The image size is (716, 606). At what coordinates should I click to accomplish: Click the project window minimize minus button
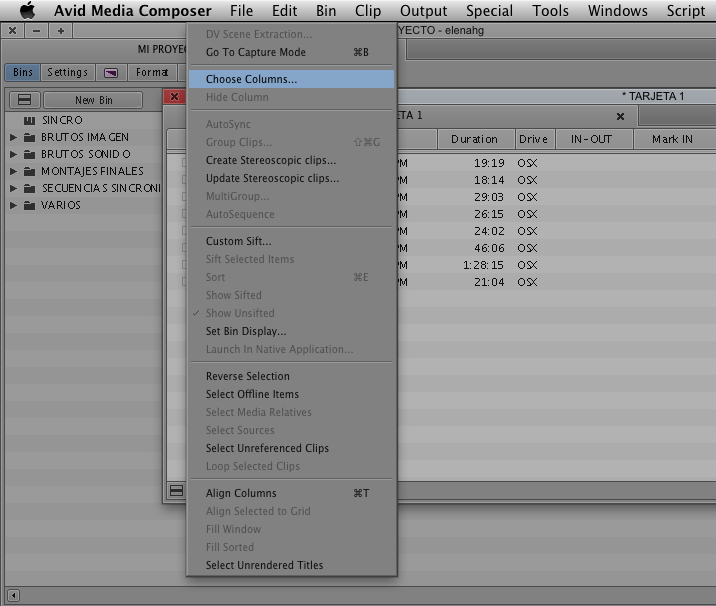pyautogui.click(x=37, y=31)
